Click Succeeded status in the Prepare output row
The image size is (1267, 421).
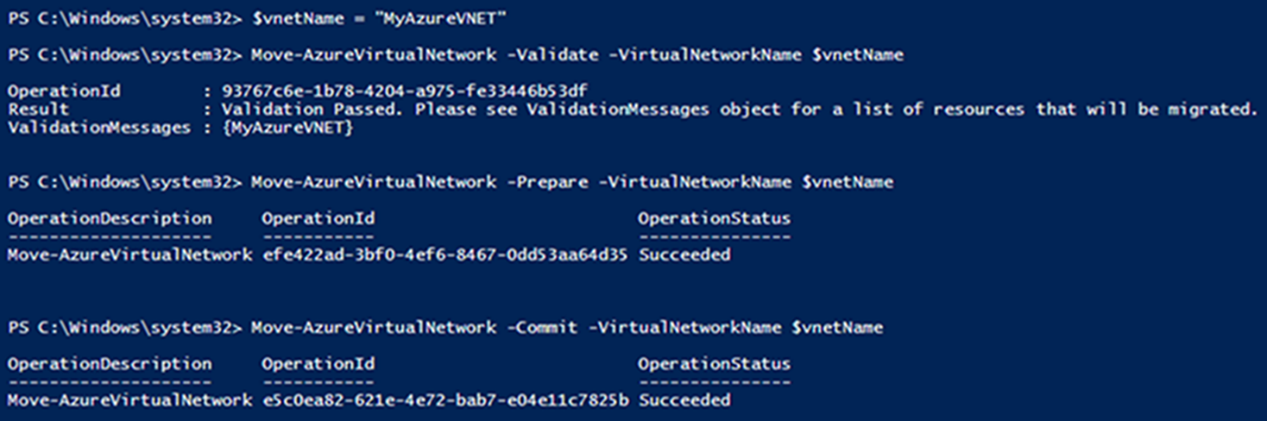[x=684, y=255]
